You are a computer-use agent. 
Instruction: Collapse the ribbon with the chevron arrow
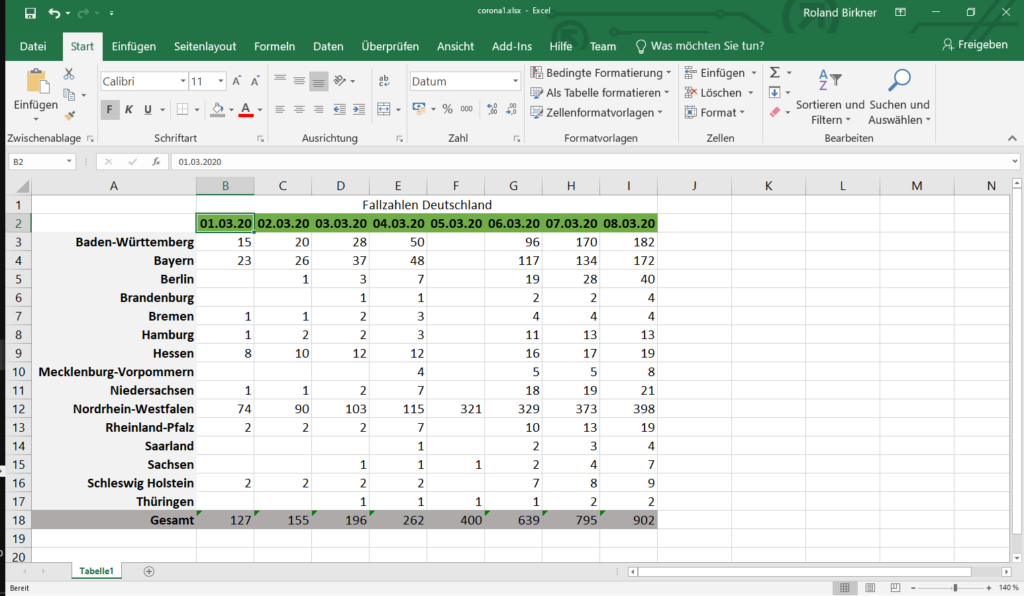[x=1013, y=137]
